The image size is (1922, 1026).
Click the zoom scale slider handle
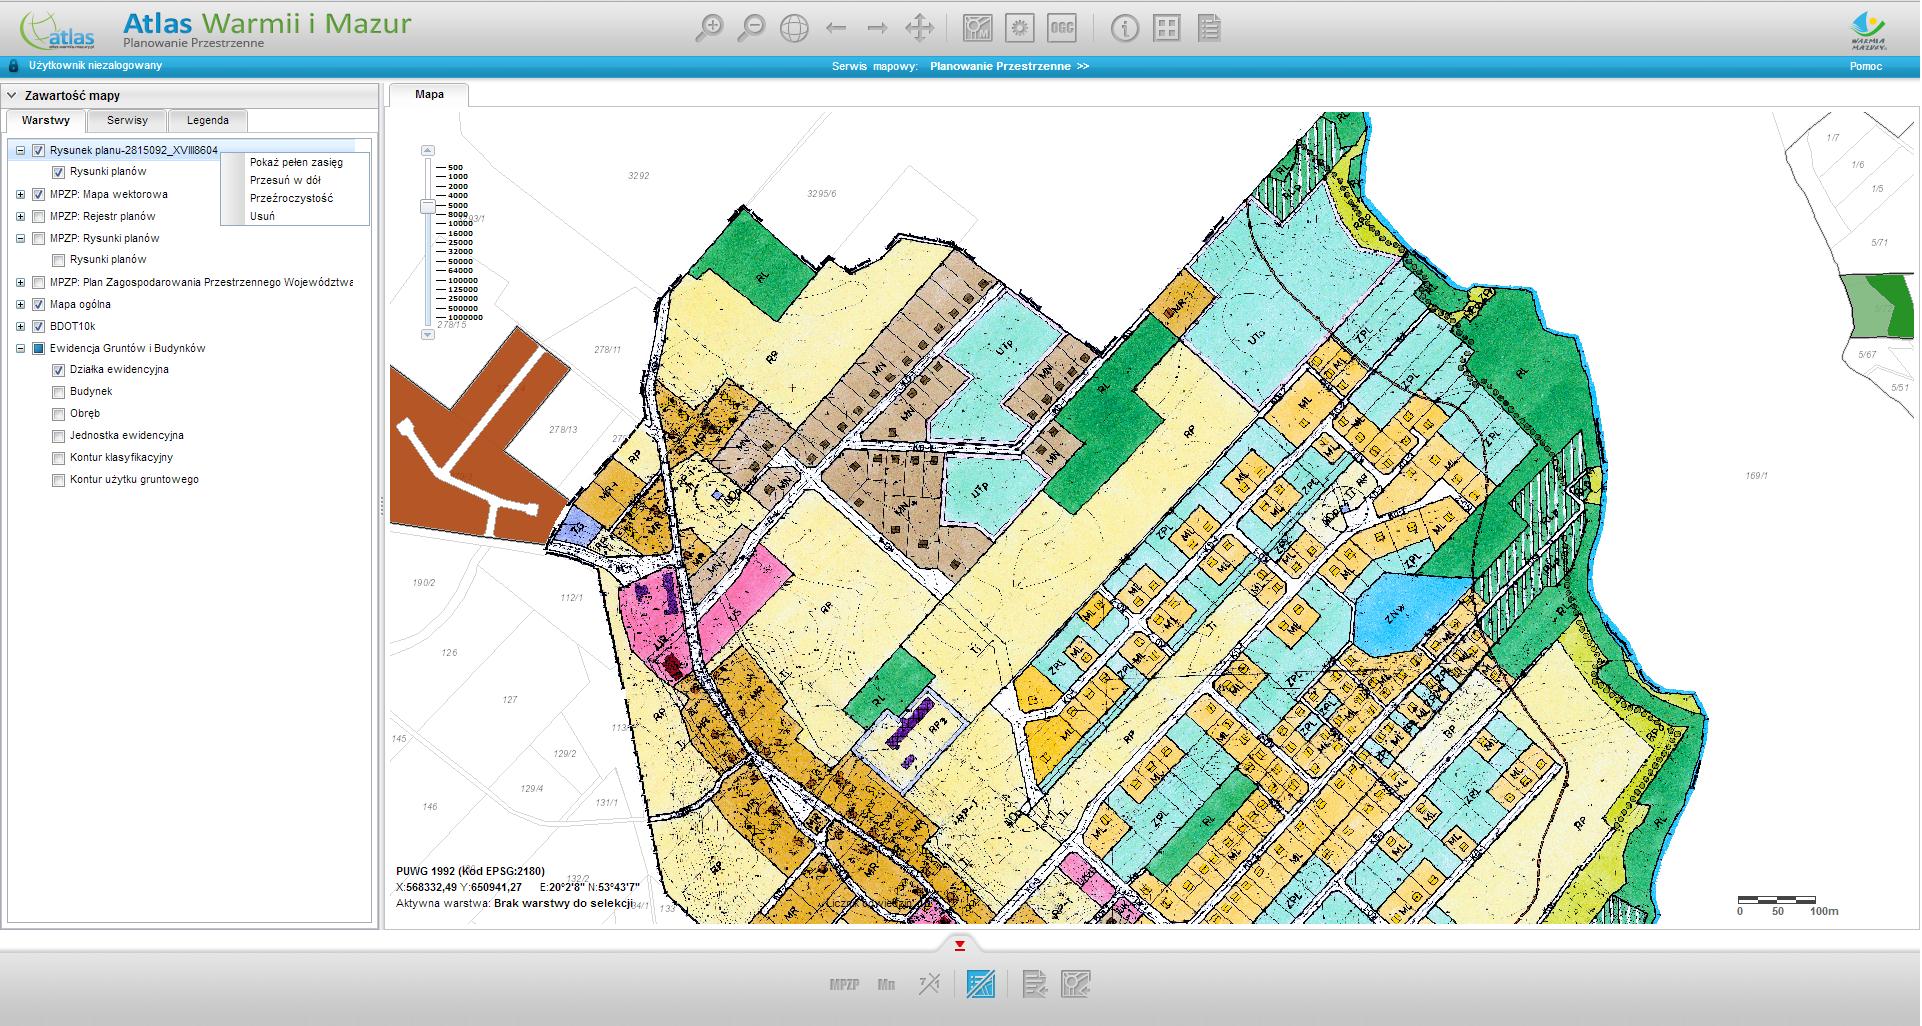(428, 206)
